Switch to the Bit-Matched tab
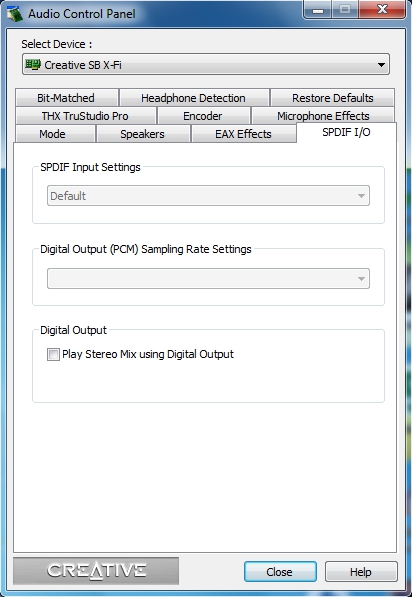Screen dimensions: 412x597 click(x=66, y=98)
